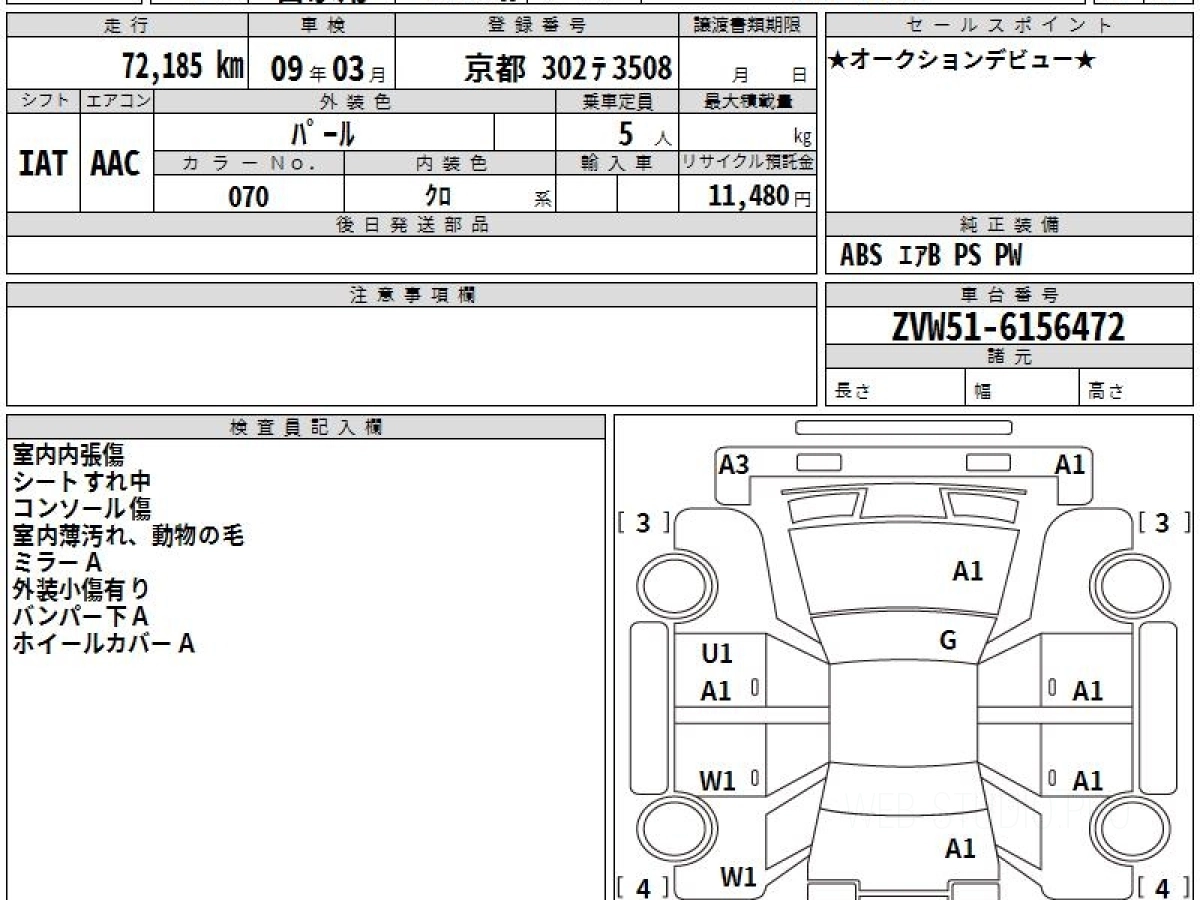Click the 後日発送部品 header bar
Screen dimensions: 1200x900
[x=411, y=225]
